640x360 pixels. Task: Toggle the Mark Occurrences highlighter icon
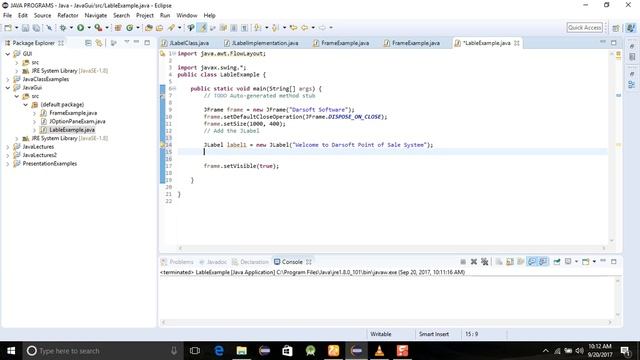click(202, 28)
